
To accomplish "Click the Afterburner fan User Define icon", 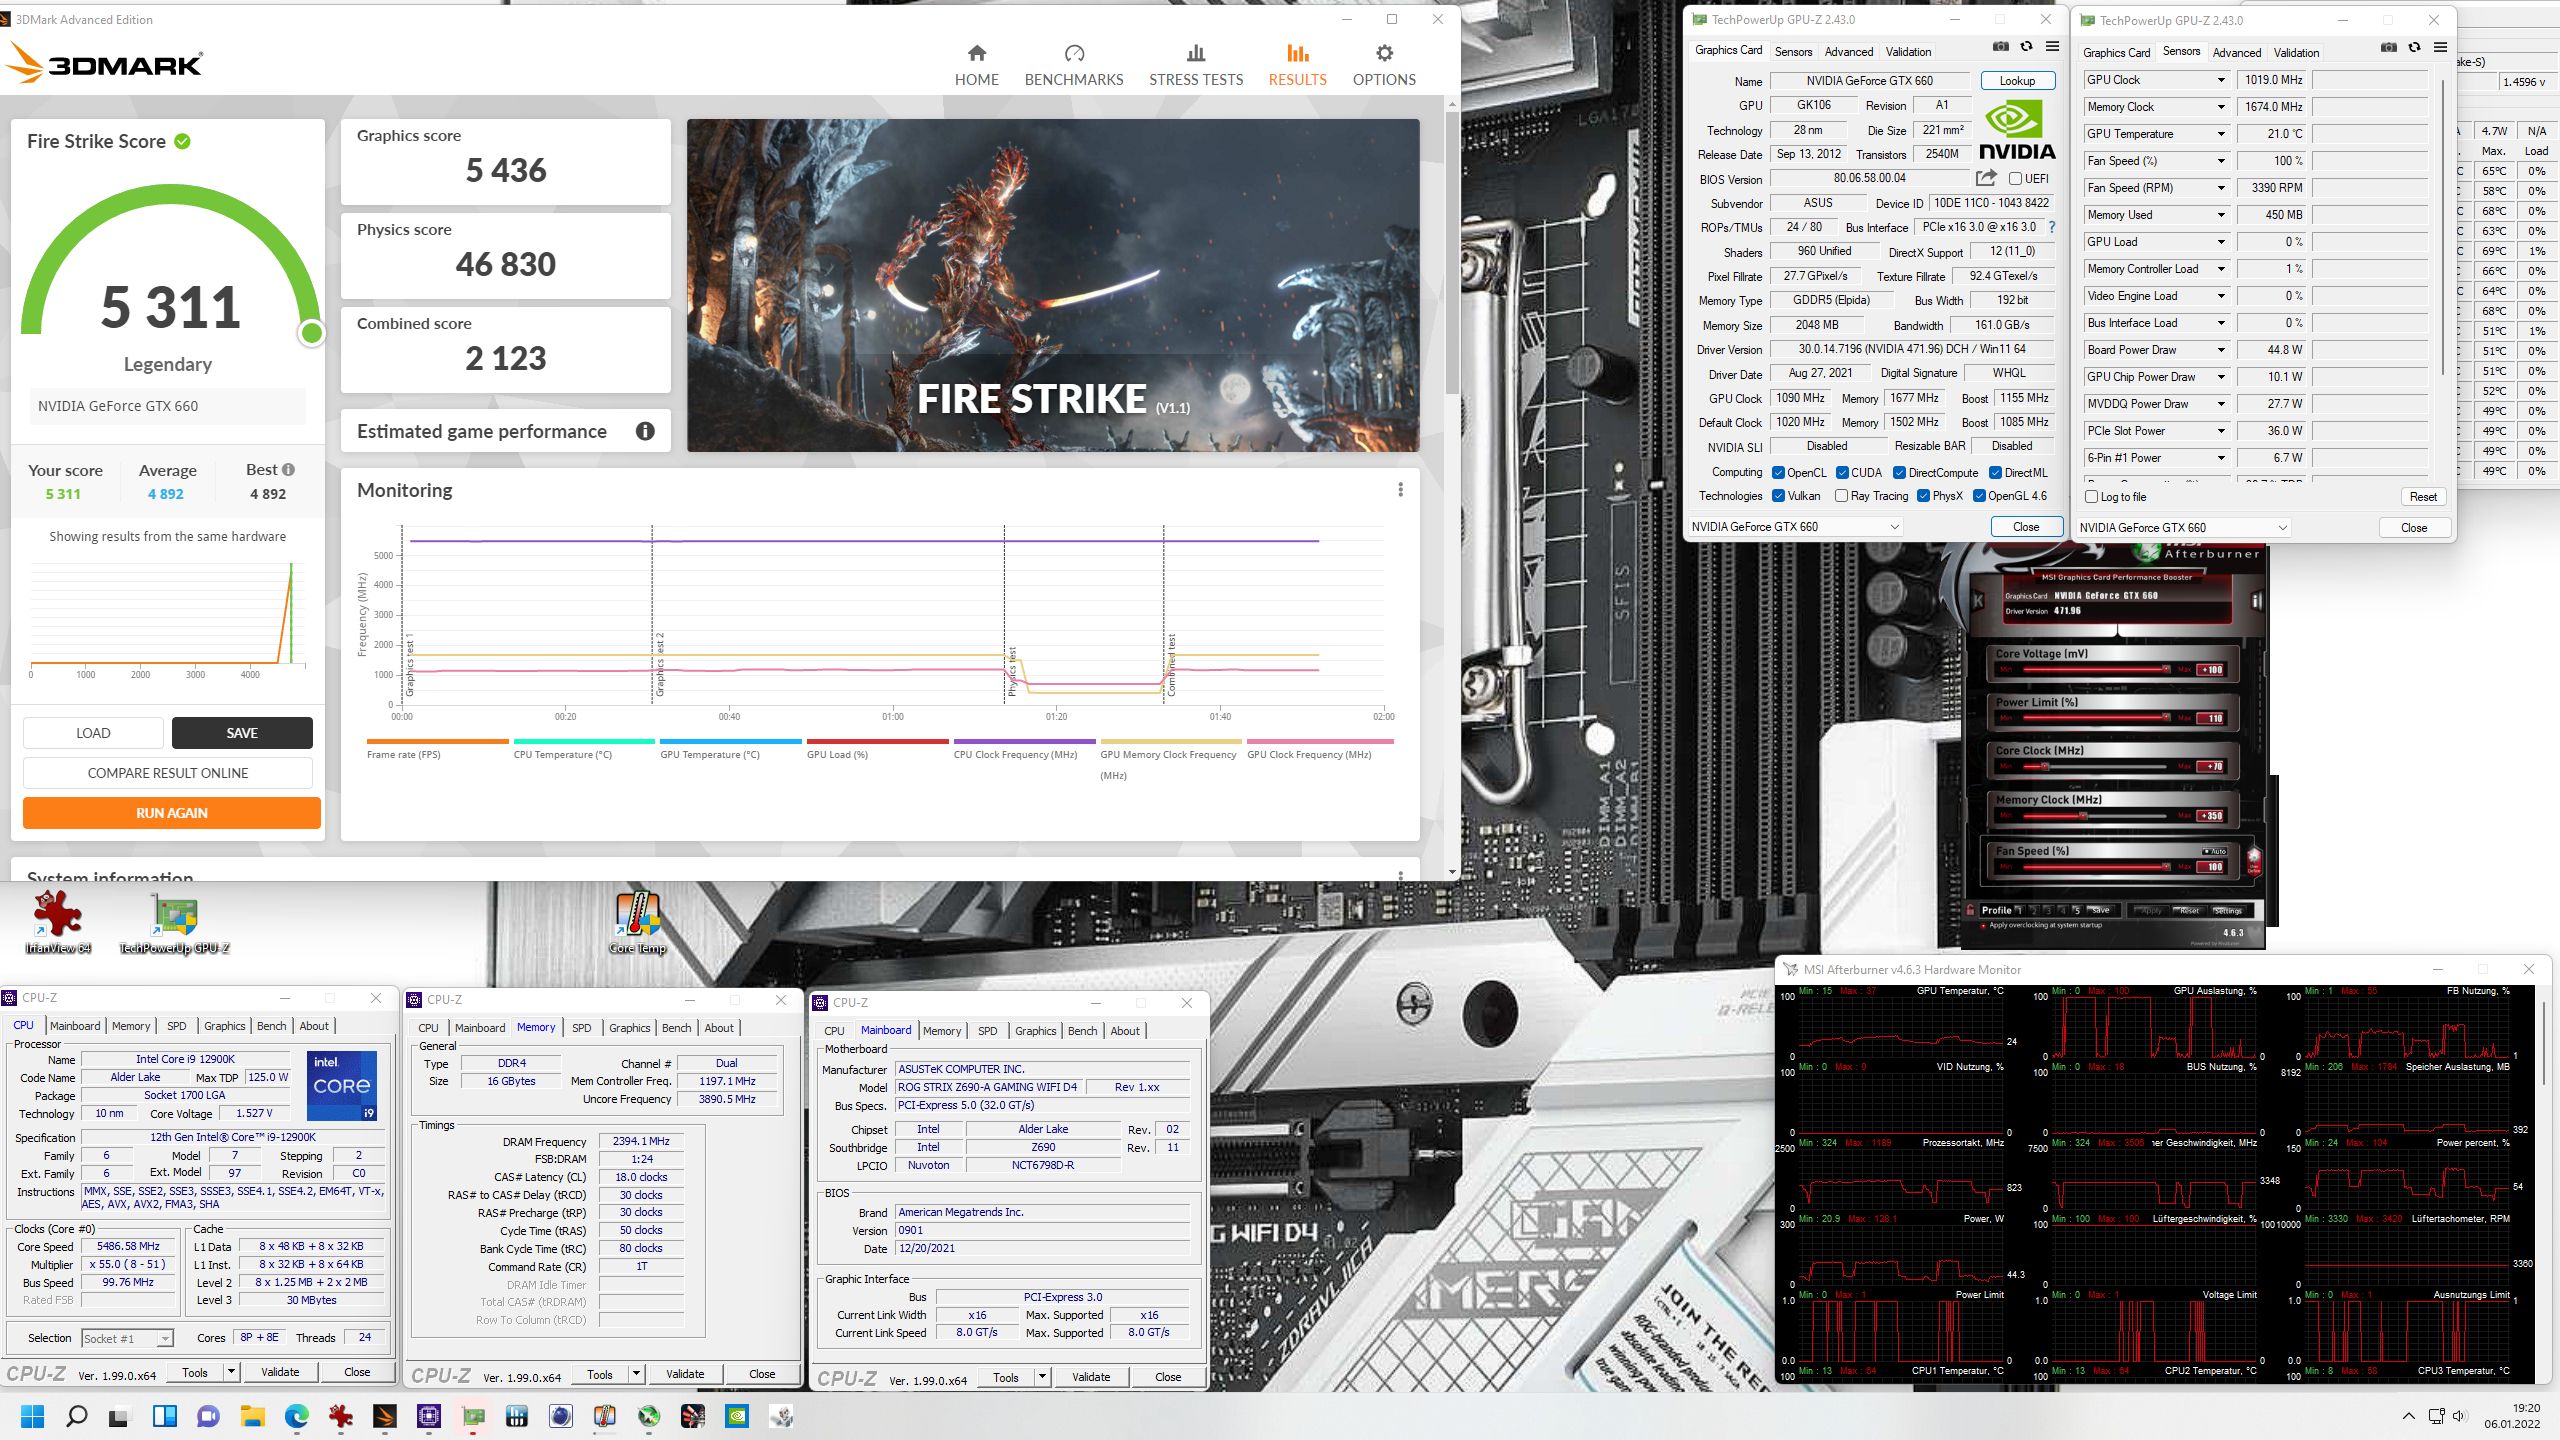I will [2254, 860].
